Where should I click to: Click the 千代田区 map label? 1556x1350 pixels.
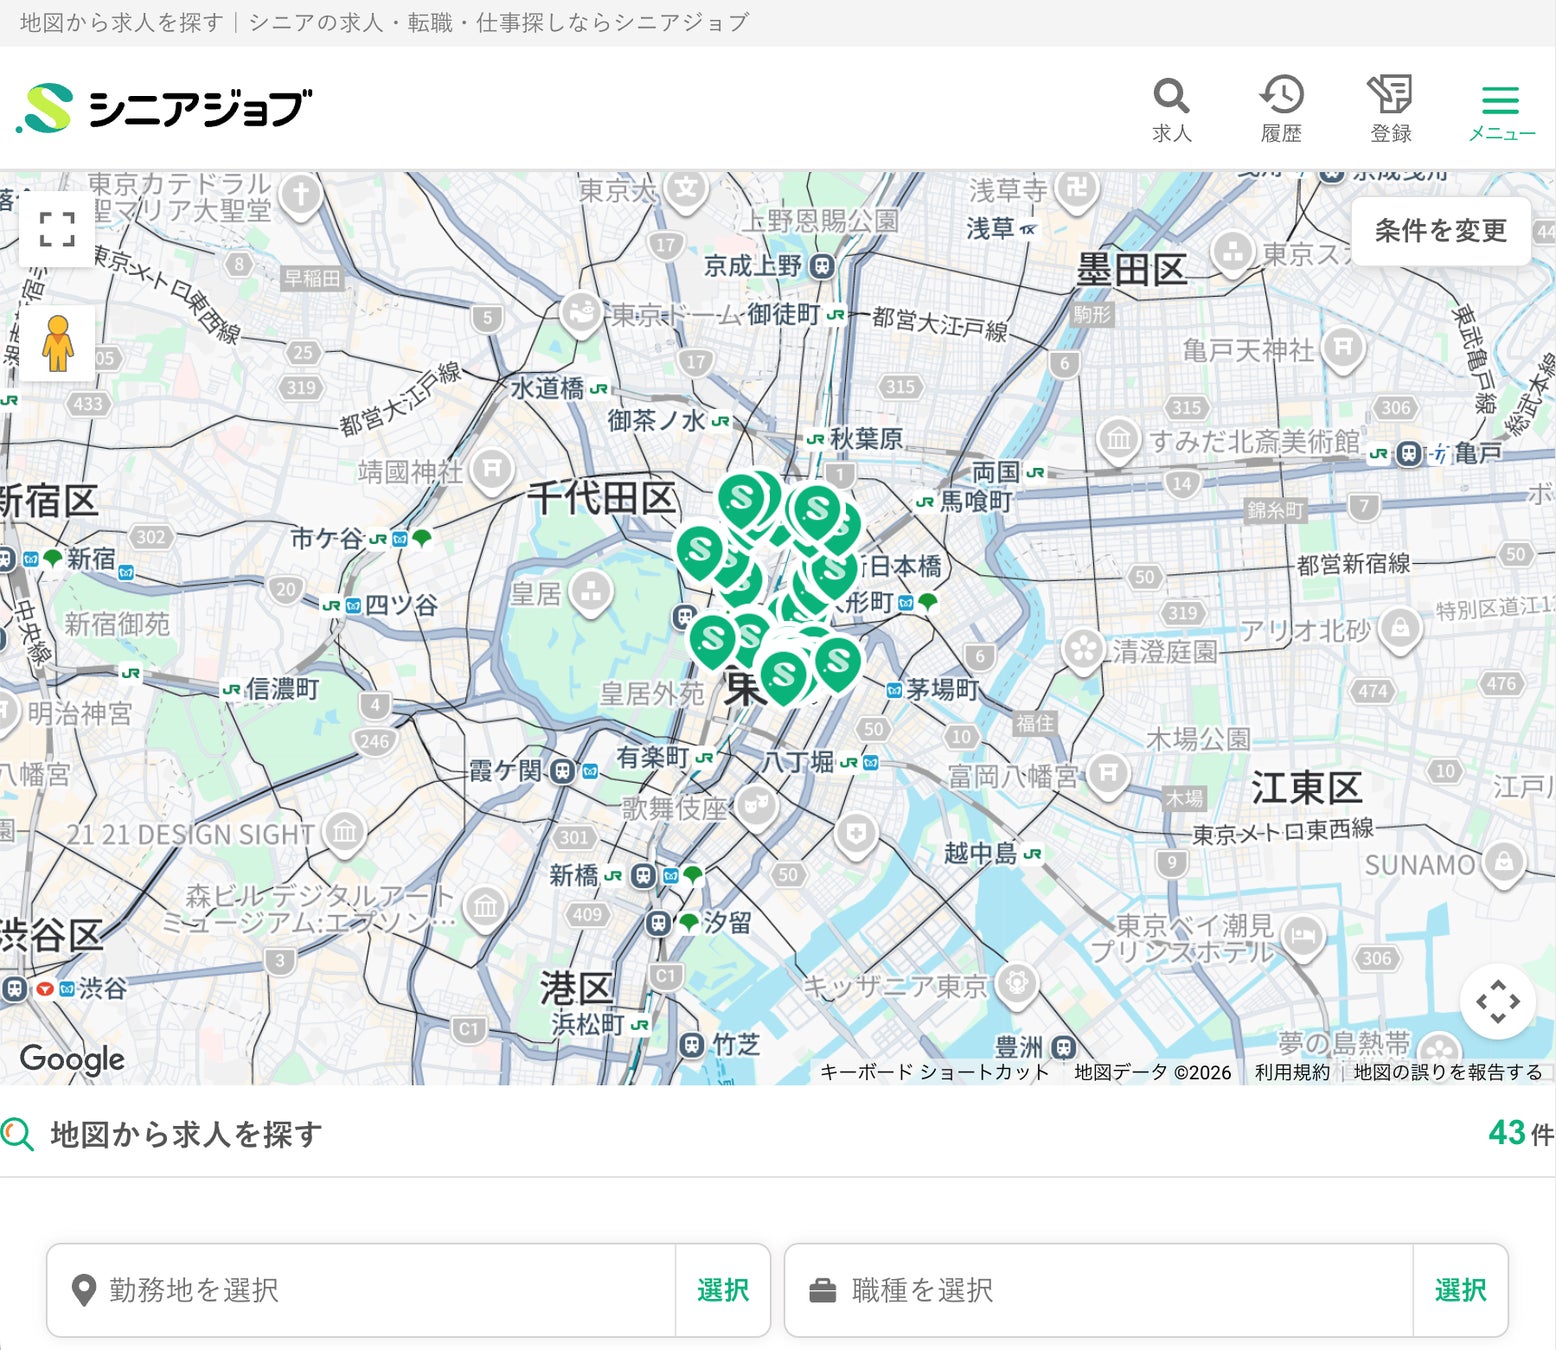[602, 497]
